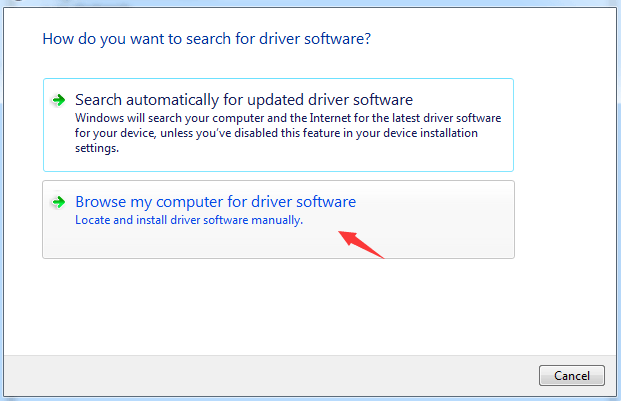Viewport: 621px width, 401px height.
Task: Click the "Windows will search your computer" description line
Action: tap(288, 118)
